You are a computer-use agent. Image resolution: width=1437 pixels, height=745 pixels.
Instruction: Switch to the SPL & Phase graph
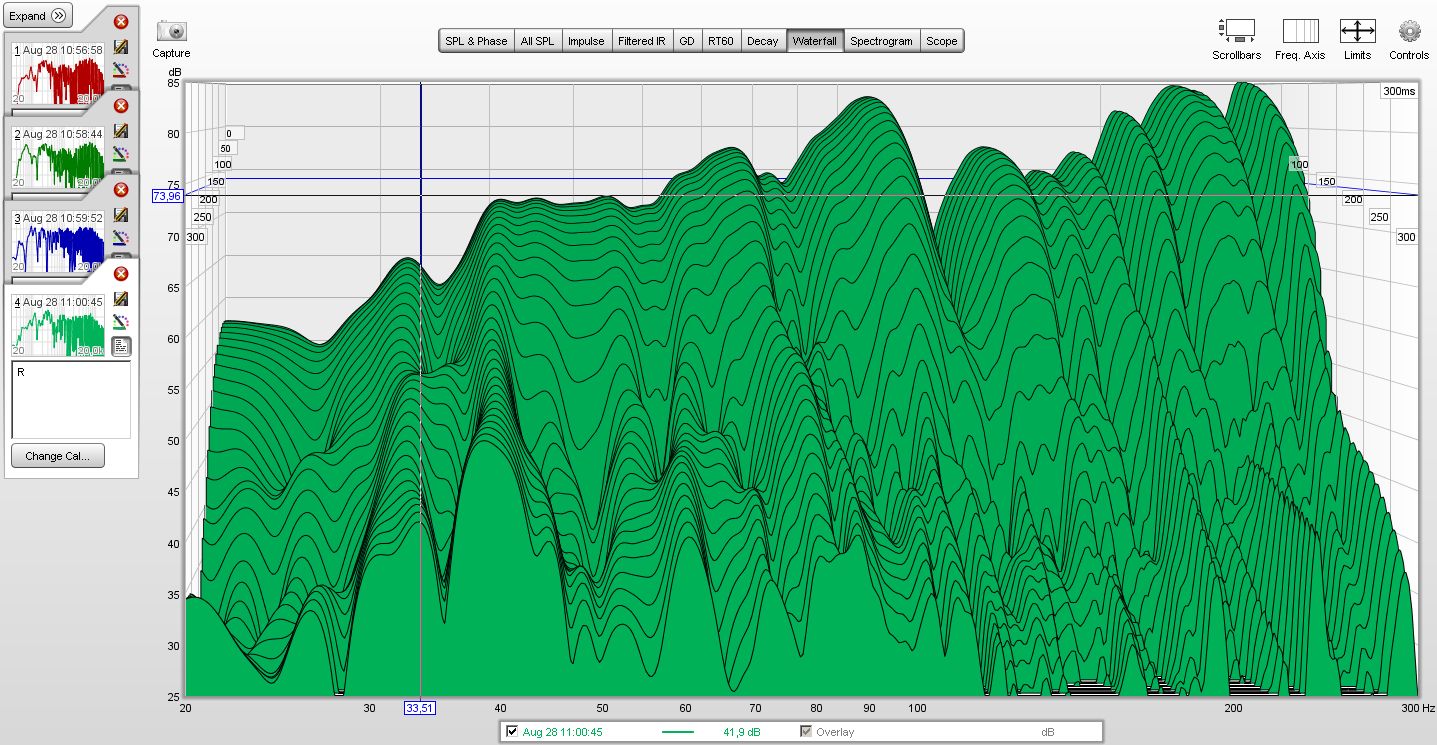coord(476,41)
